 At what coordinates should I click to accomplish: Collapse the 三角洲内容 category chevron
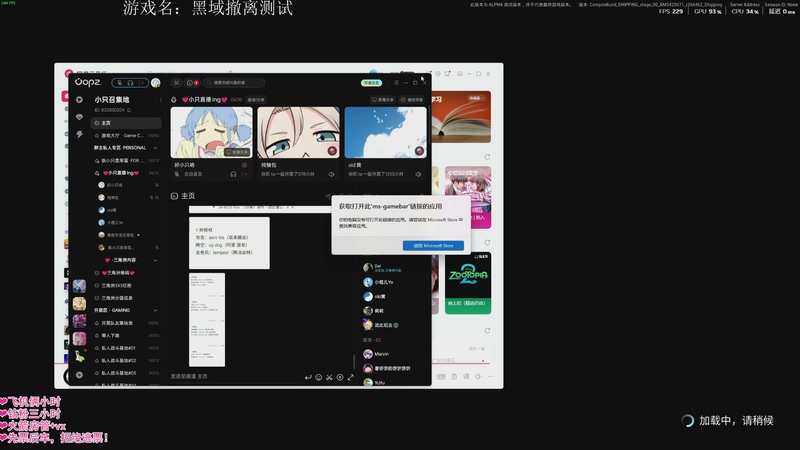coord(155,260)
